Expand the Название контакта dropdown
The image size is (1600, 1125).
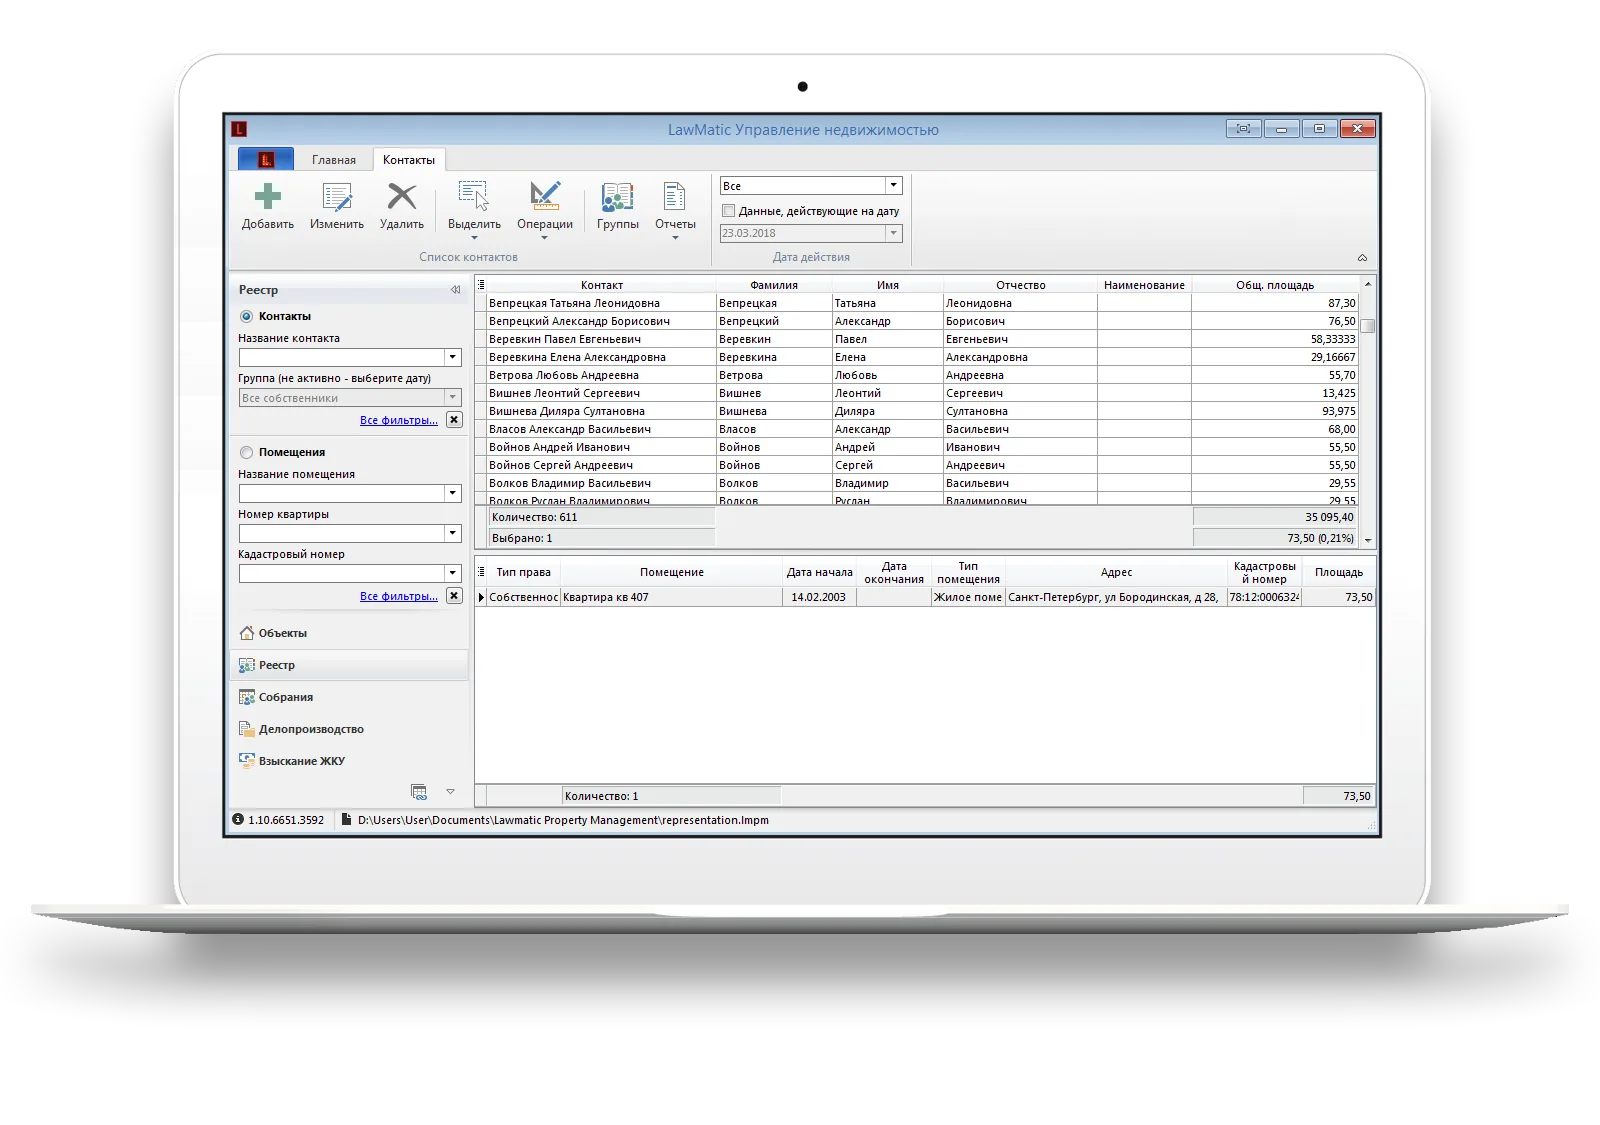453,357
